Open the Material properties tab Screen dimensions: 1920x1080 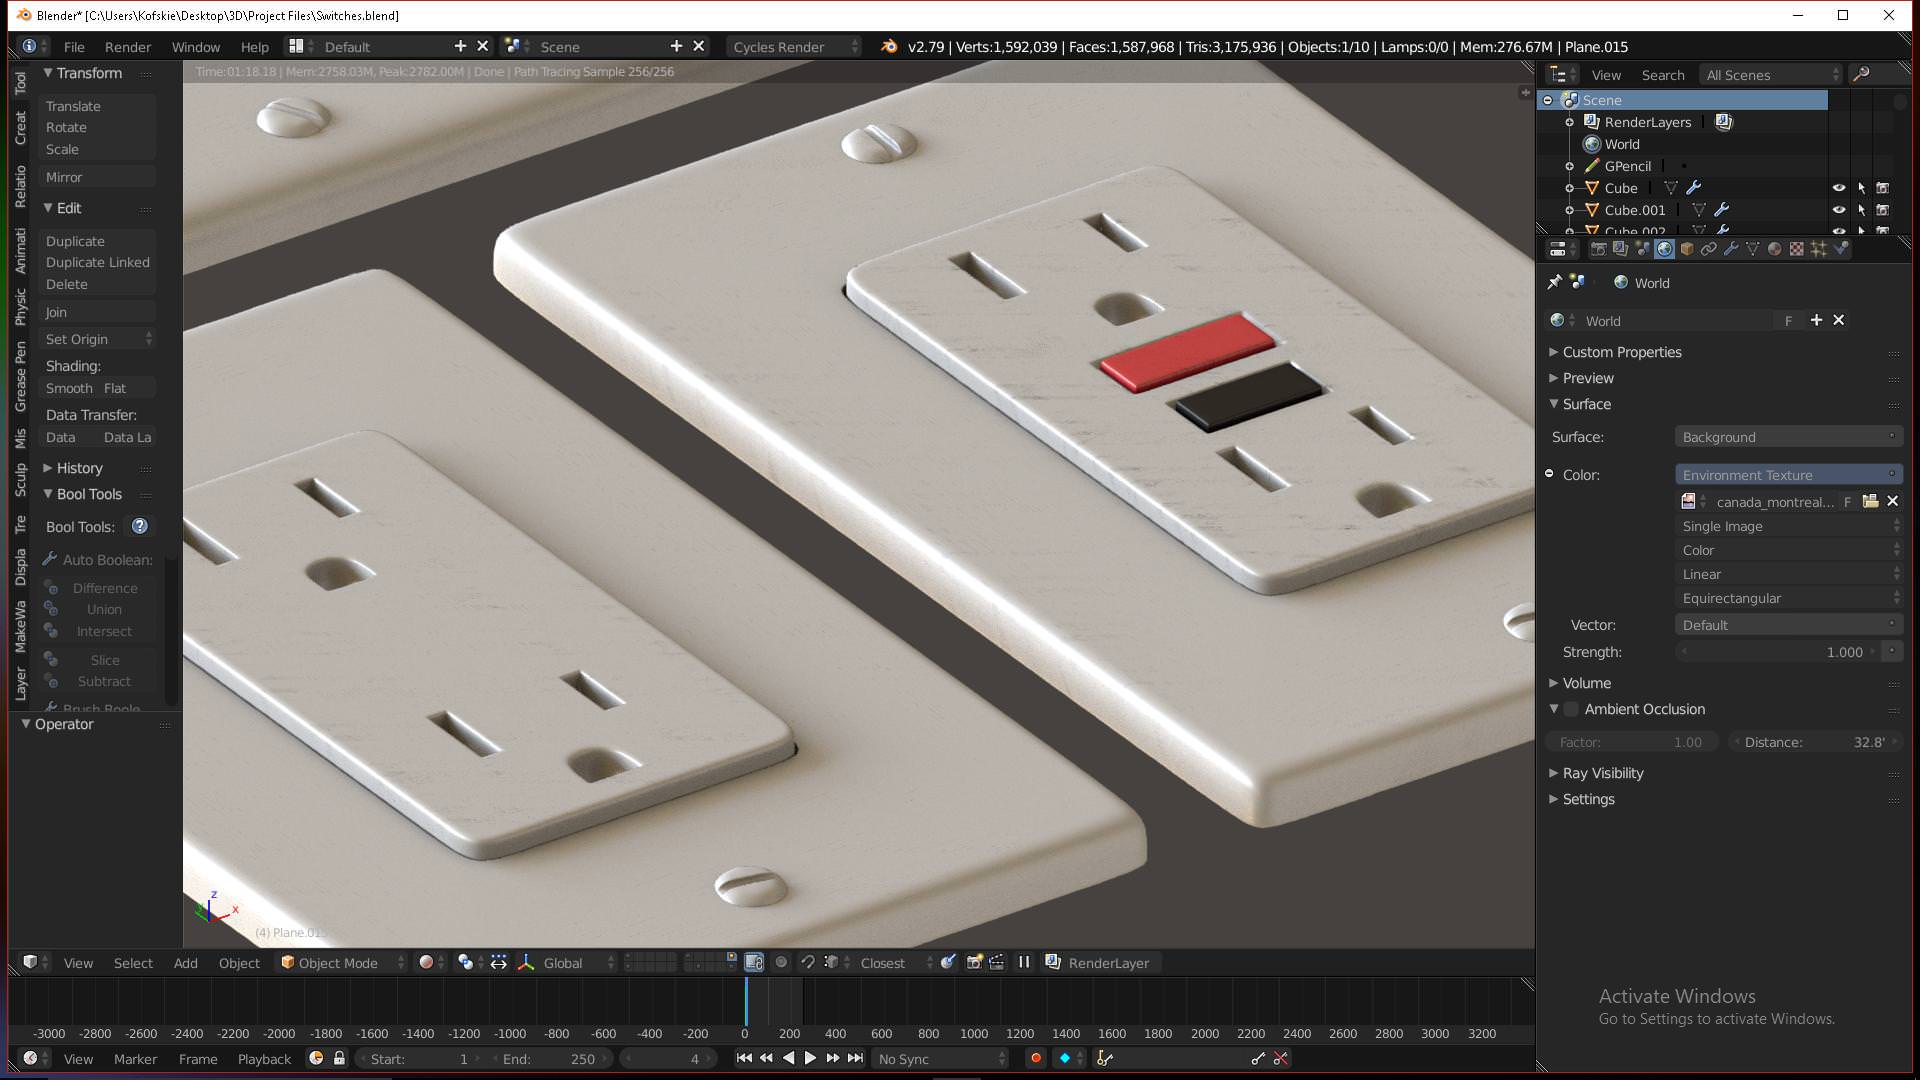1775,249
